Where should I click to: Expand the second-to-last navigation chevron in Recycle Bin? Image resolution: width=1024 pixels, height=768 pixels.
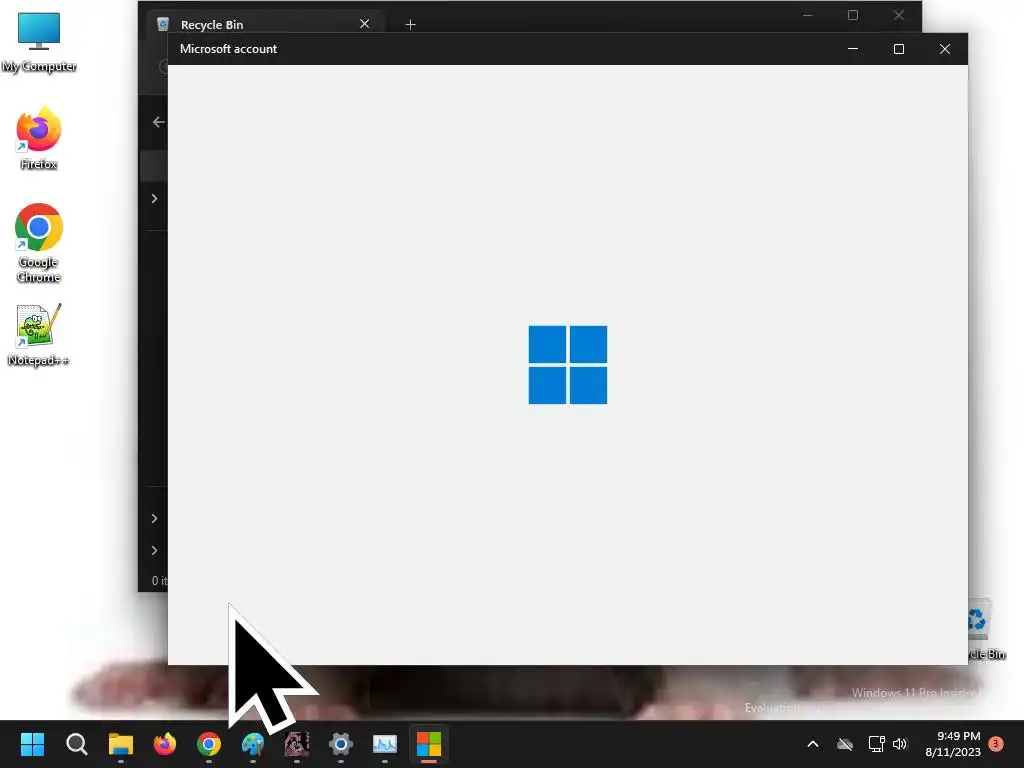coord(155,519)
